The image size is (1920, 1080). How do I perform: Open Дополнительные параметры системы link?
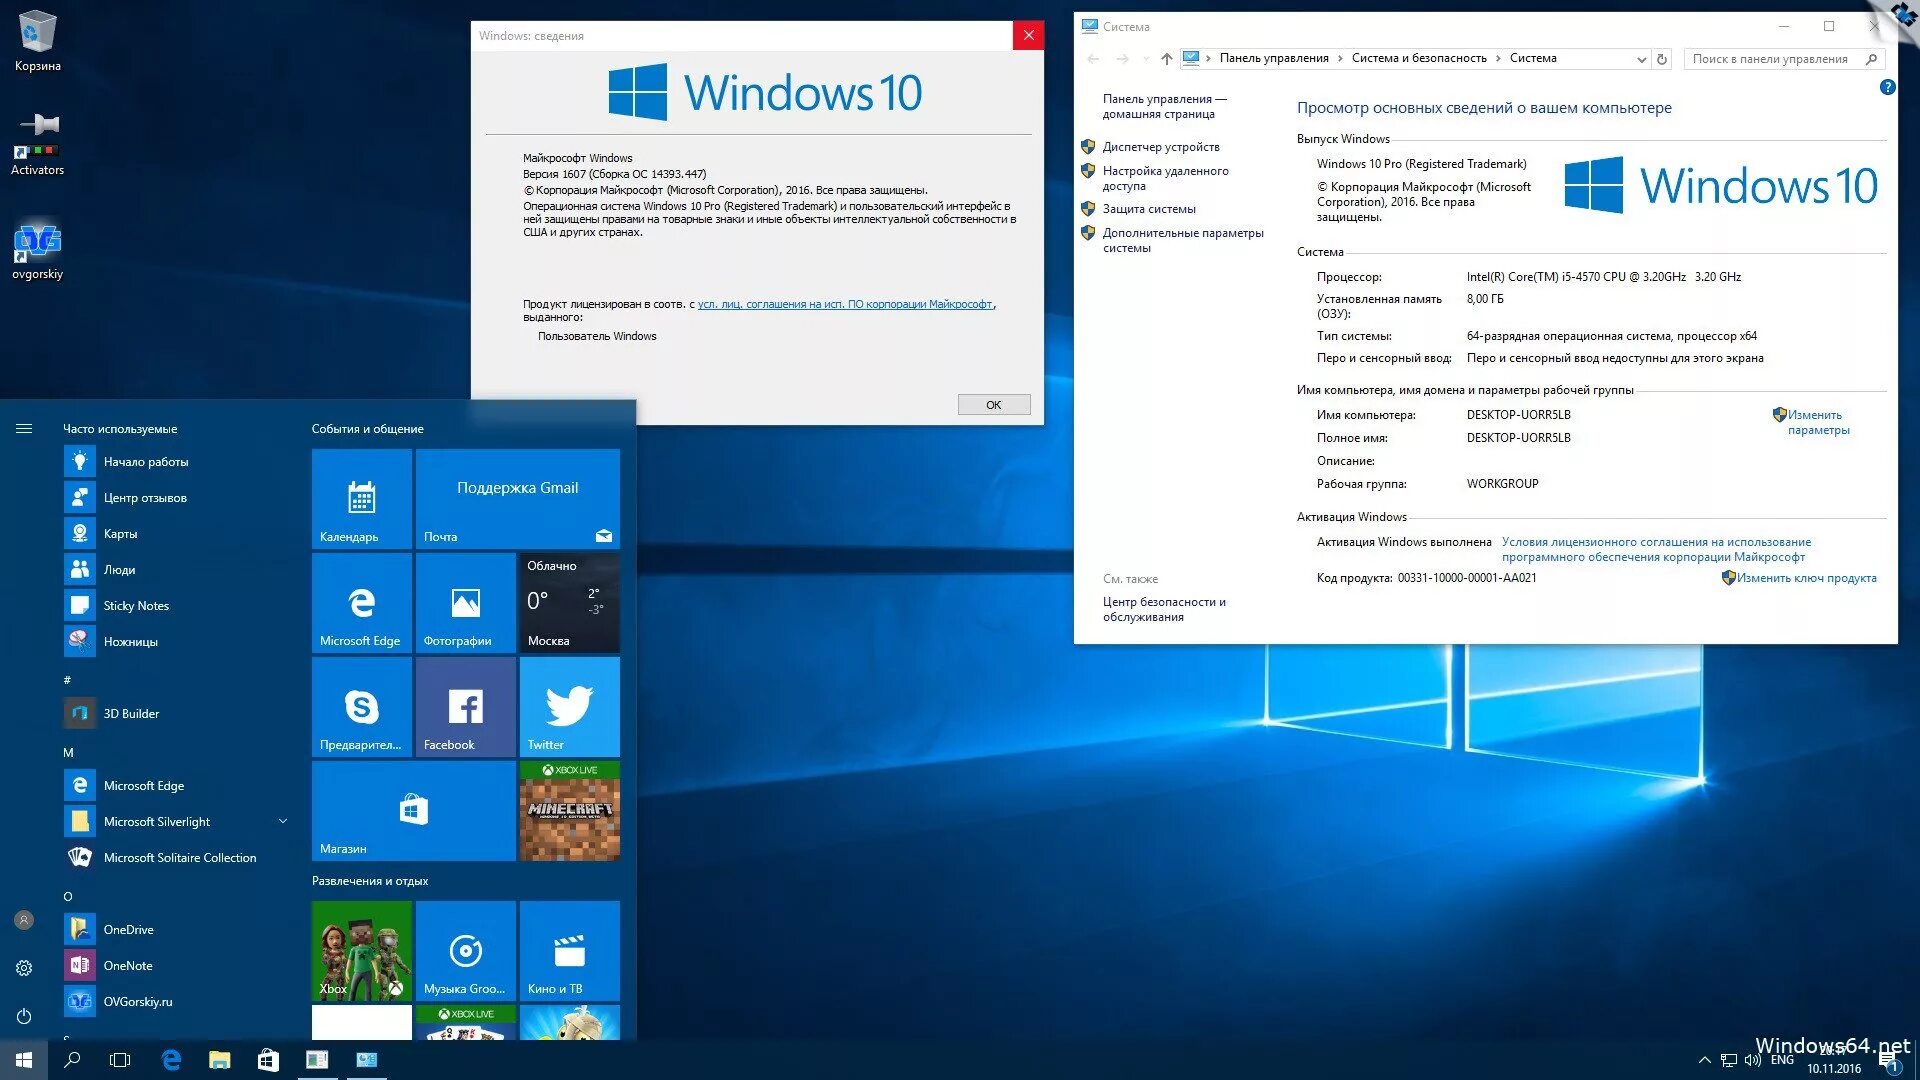[1183, 241]
